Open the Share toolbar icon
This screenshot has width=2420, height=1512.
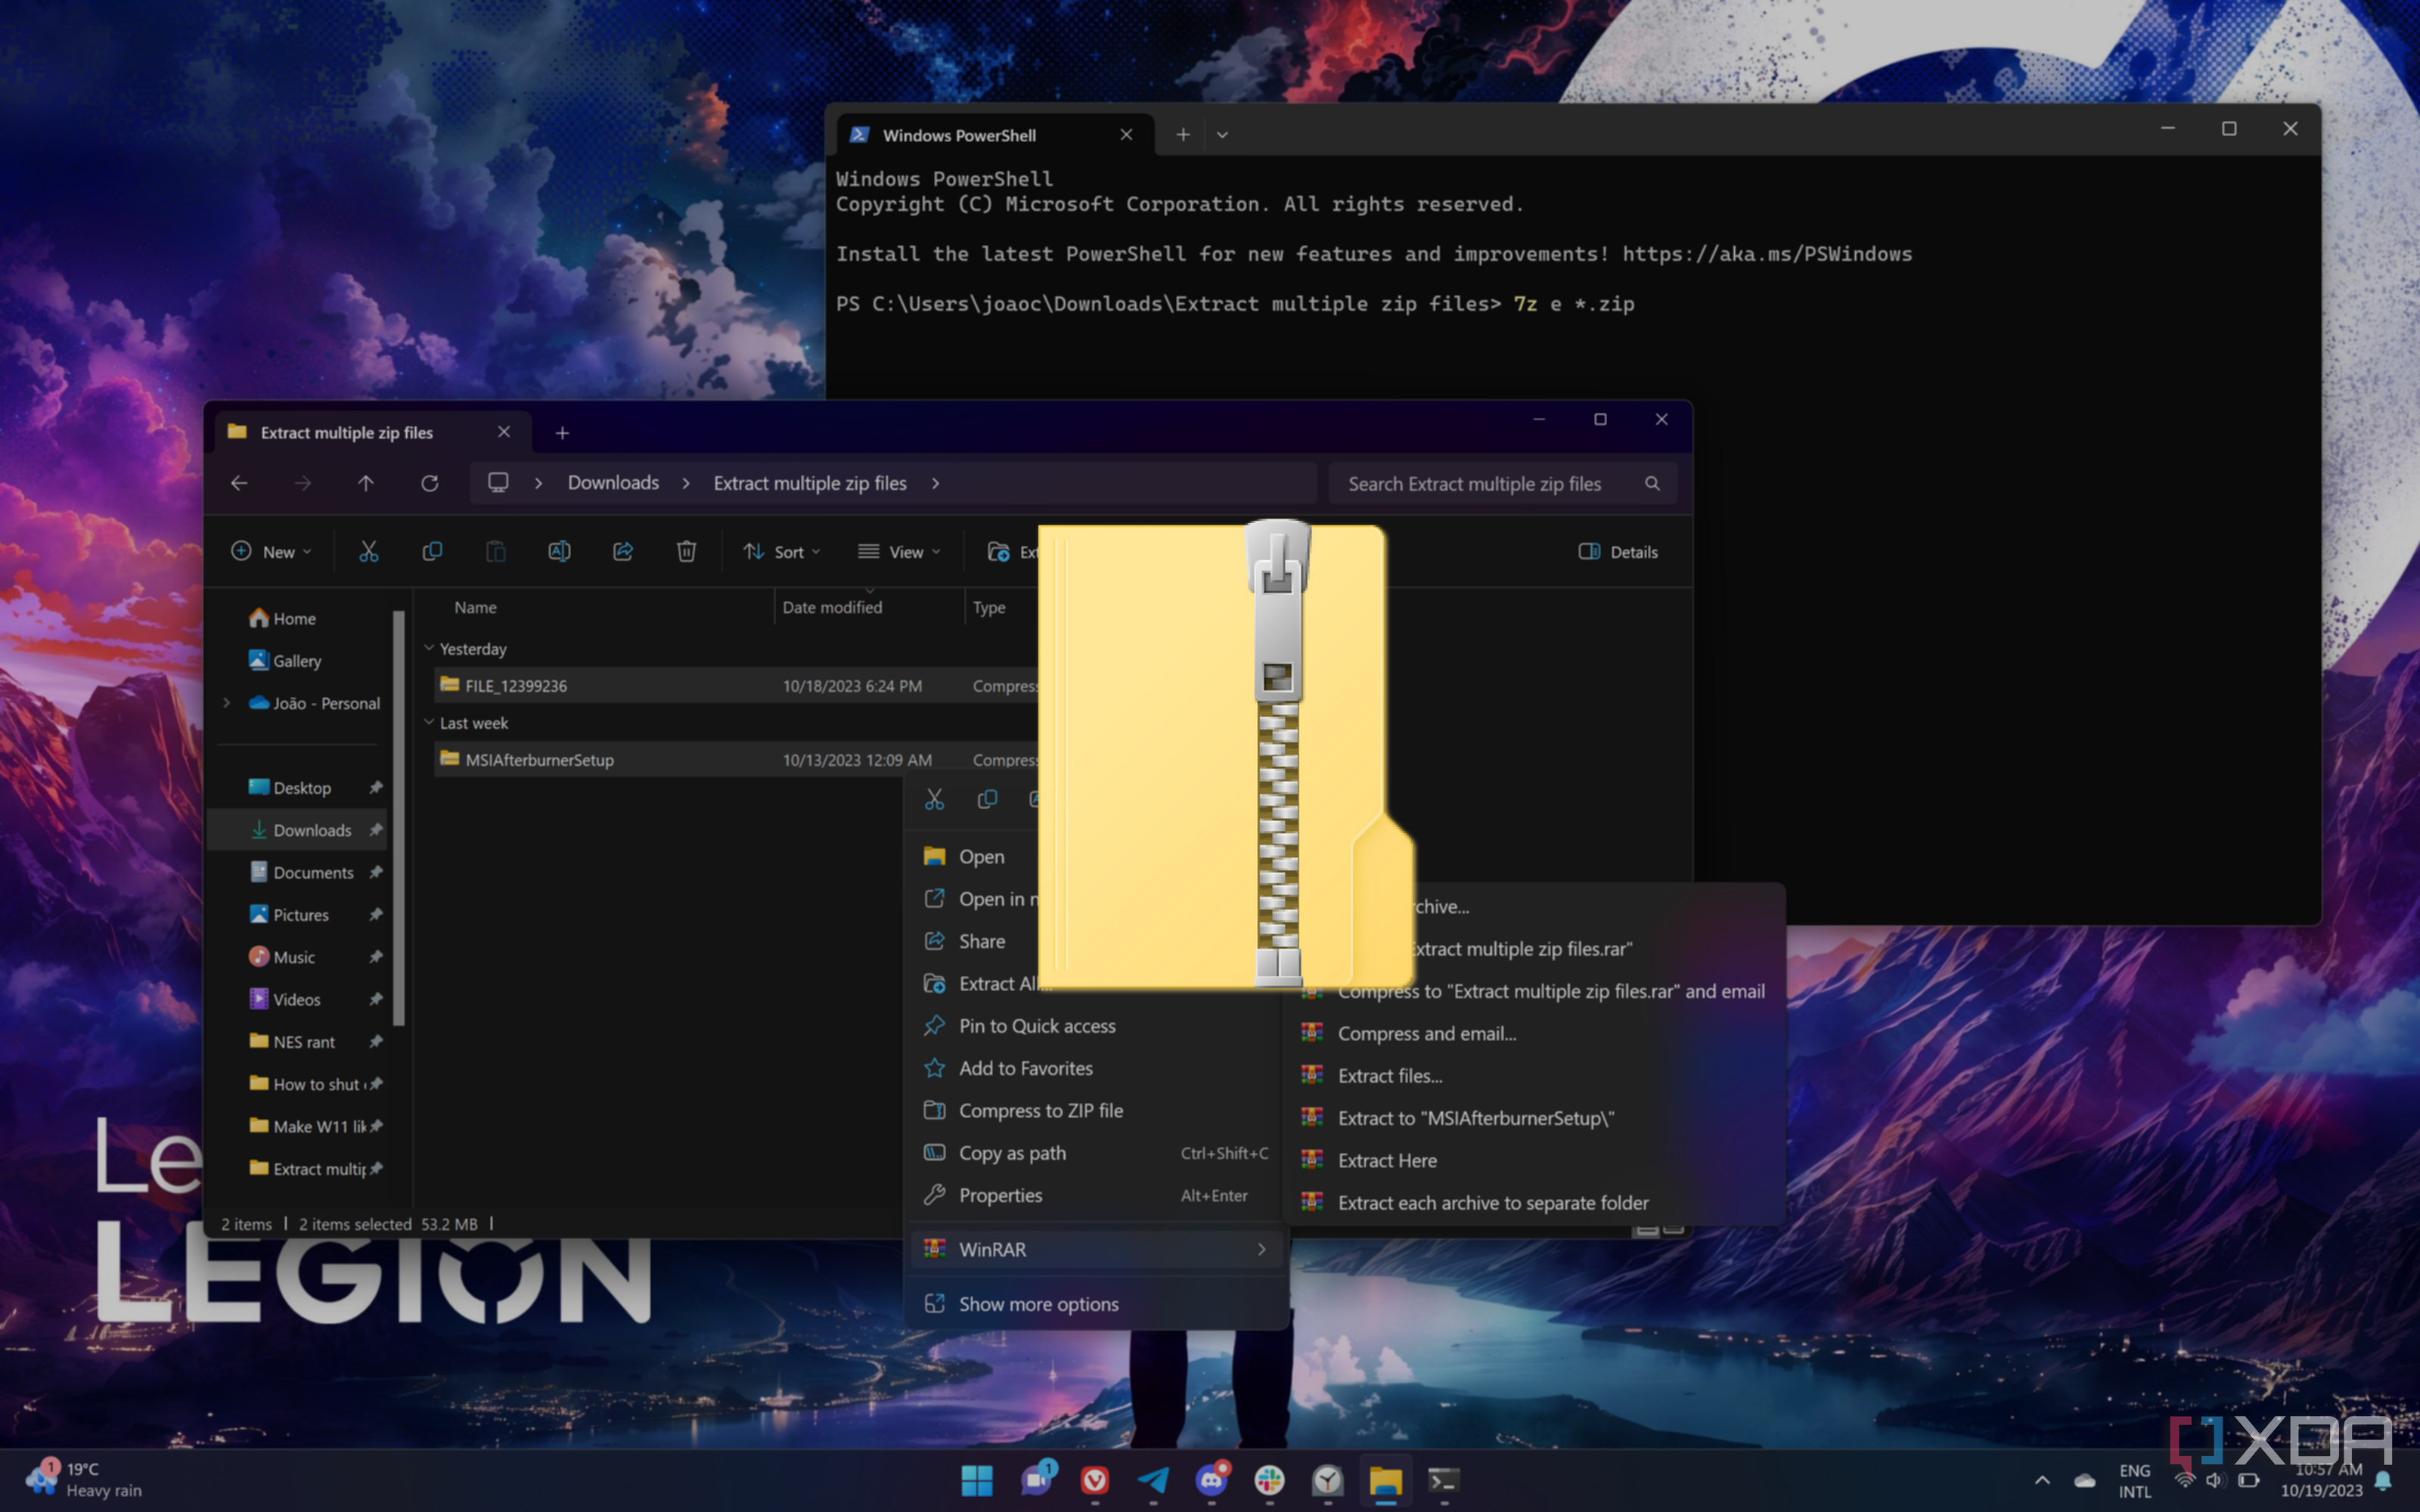click(x=623, y=551)
